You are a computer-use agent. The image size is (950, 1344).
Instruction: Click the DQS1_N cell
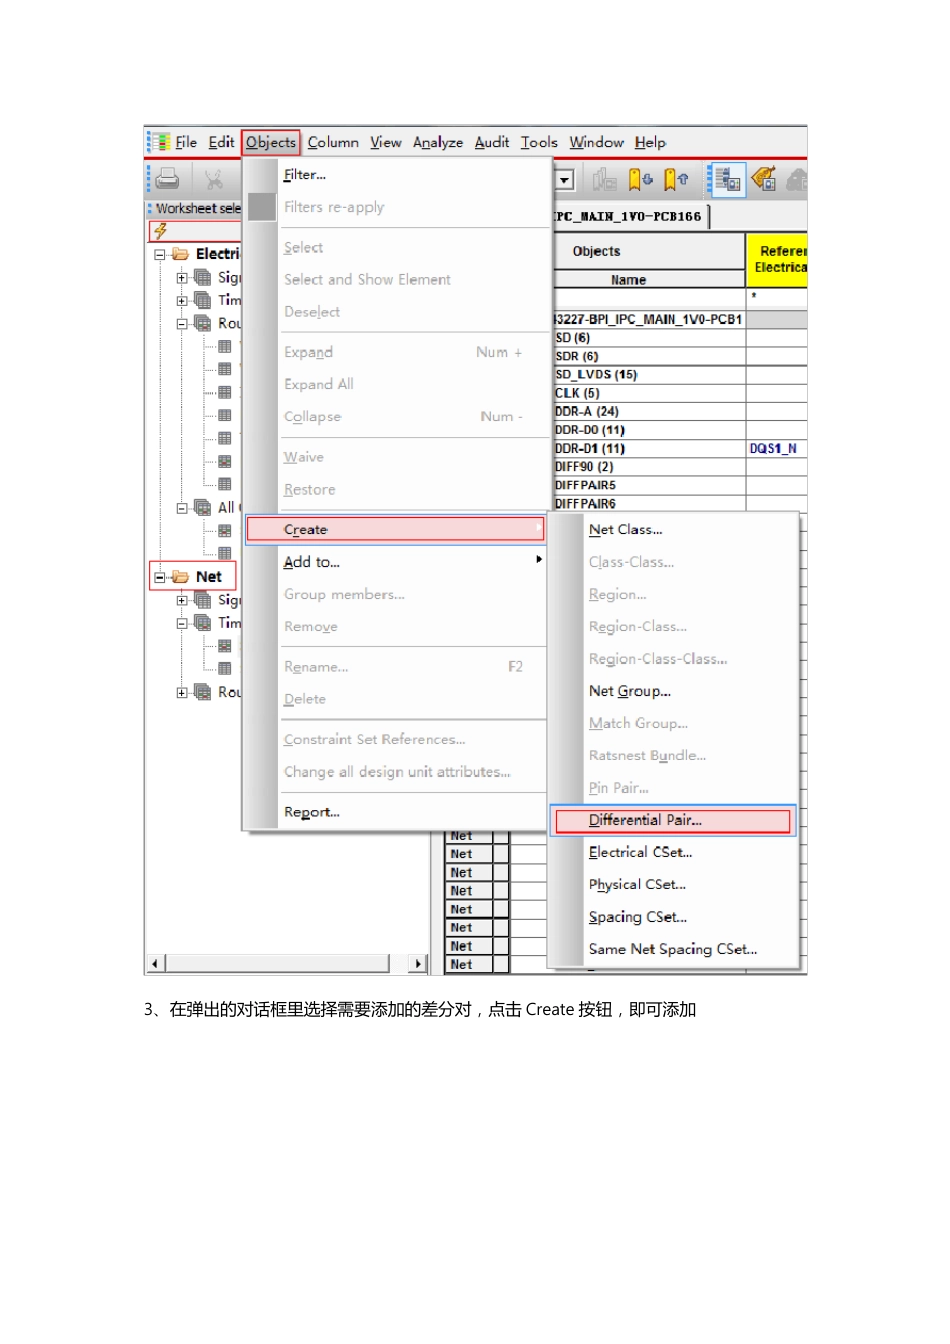[x=777, y=448]
